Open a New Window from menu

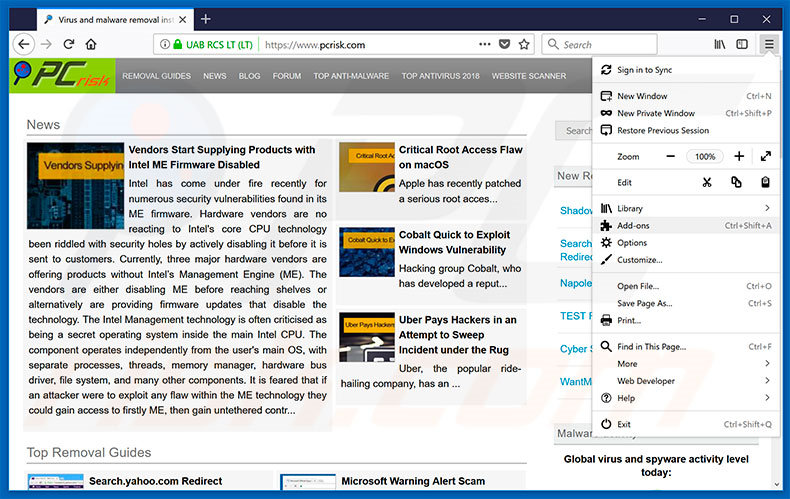(x=685, y=96)
